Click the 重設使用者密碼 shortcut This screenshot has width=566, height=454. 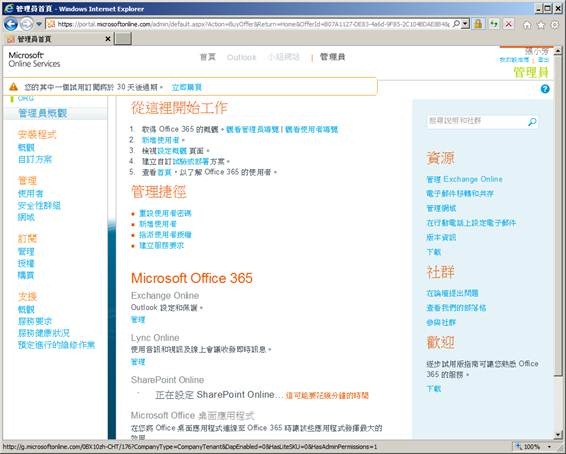click(165, 213)
